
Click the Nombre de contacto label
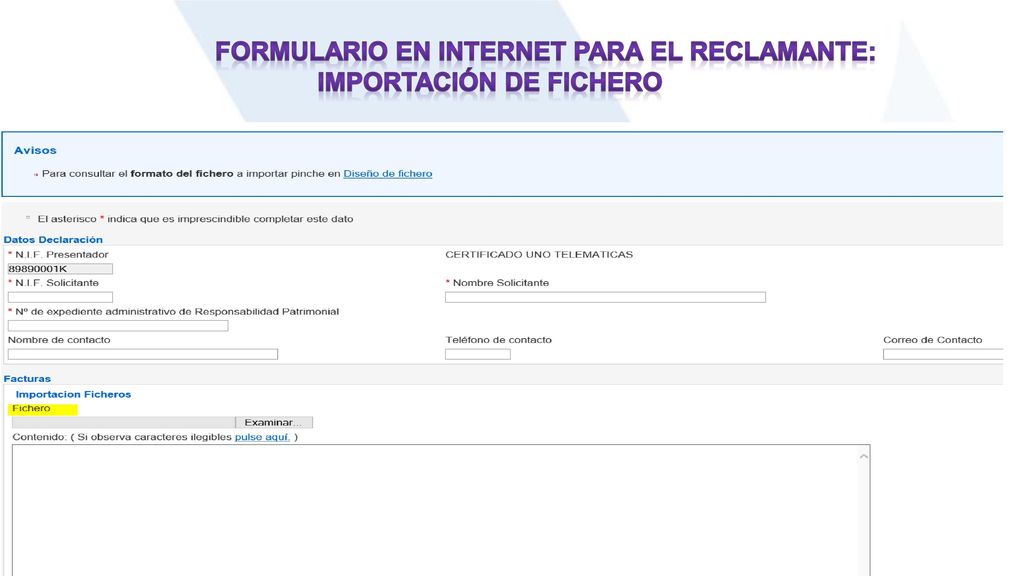(59, 340)
